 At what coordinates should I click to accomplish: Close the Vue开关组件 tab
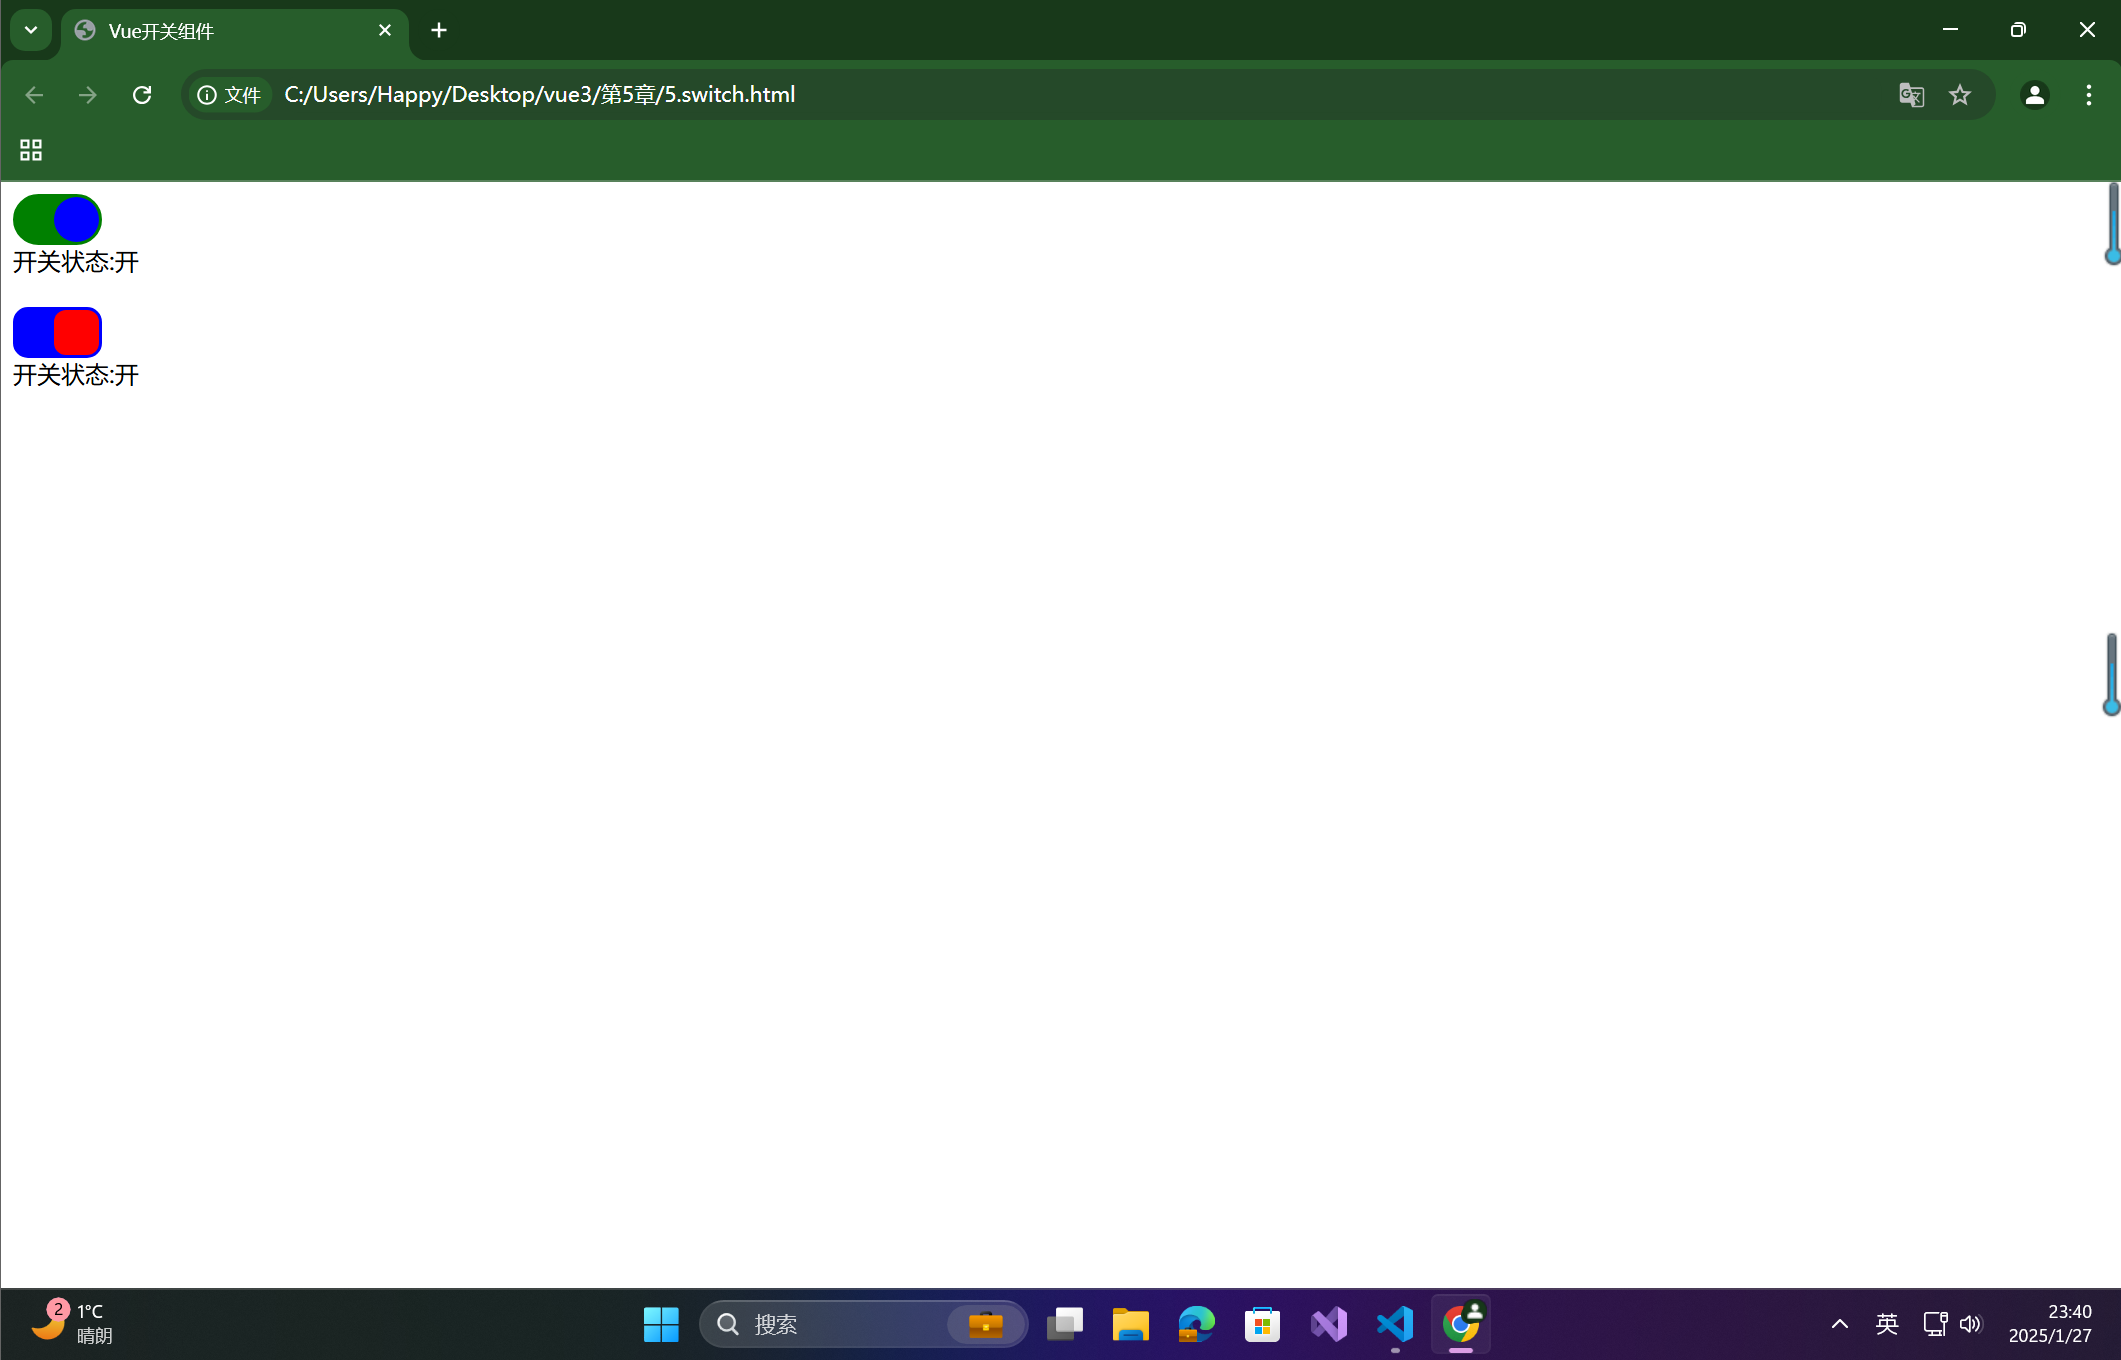(385, 31)
